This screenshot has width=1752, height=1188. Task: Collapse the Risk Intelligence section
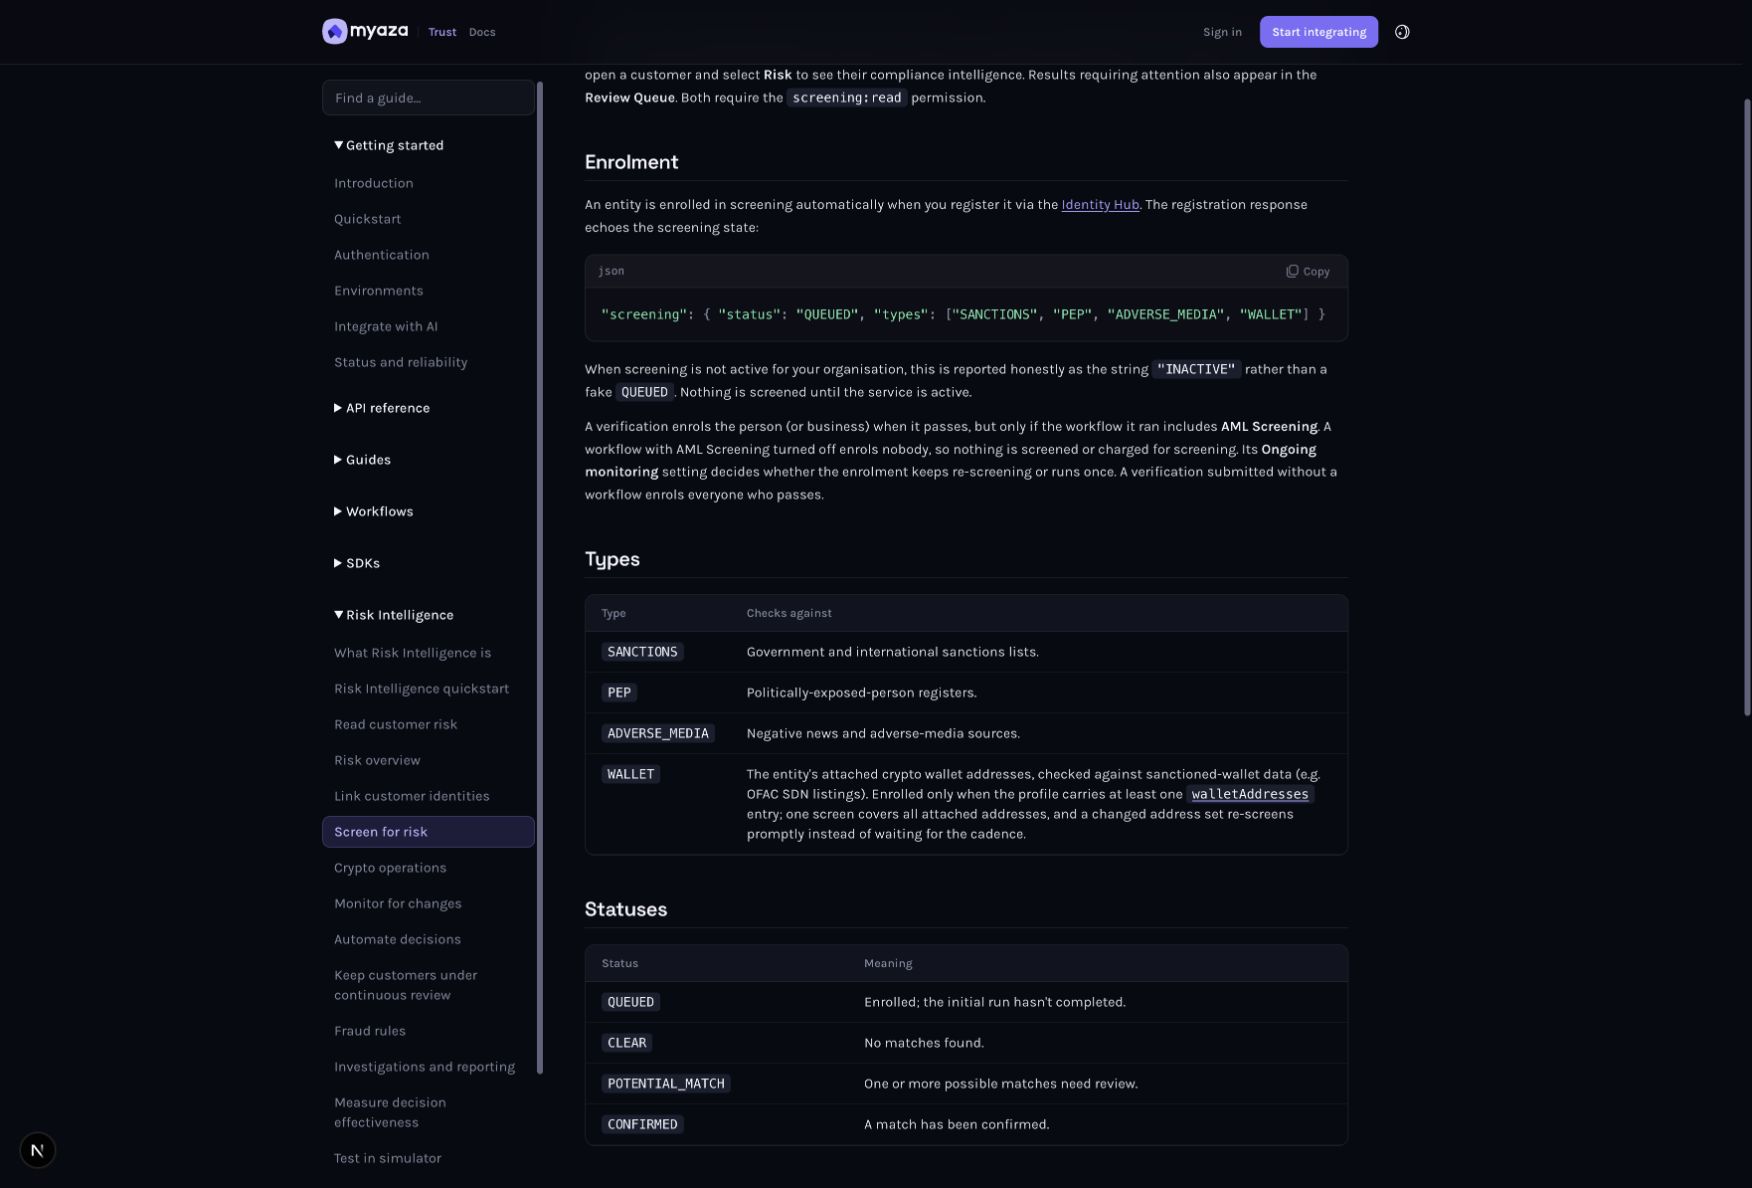pyautogui.click(x=394, y=615)
